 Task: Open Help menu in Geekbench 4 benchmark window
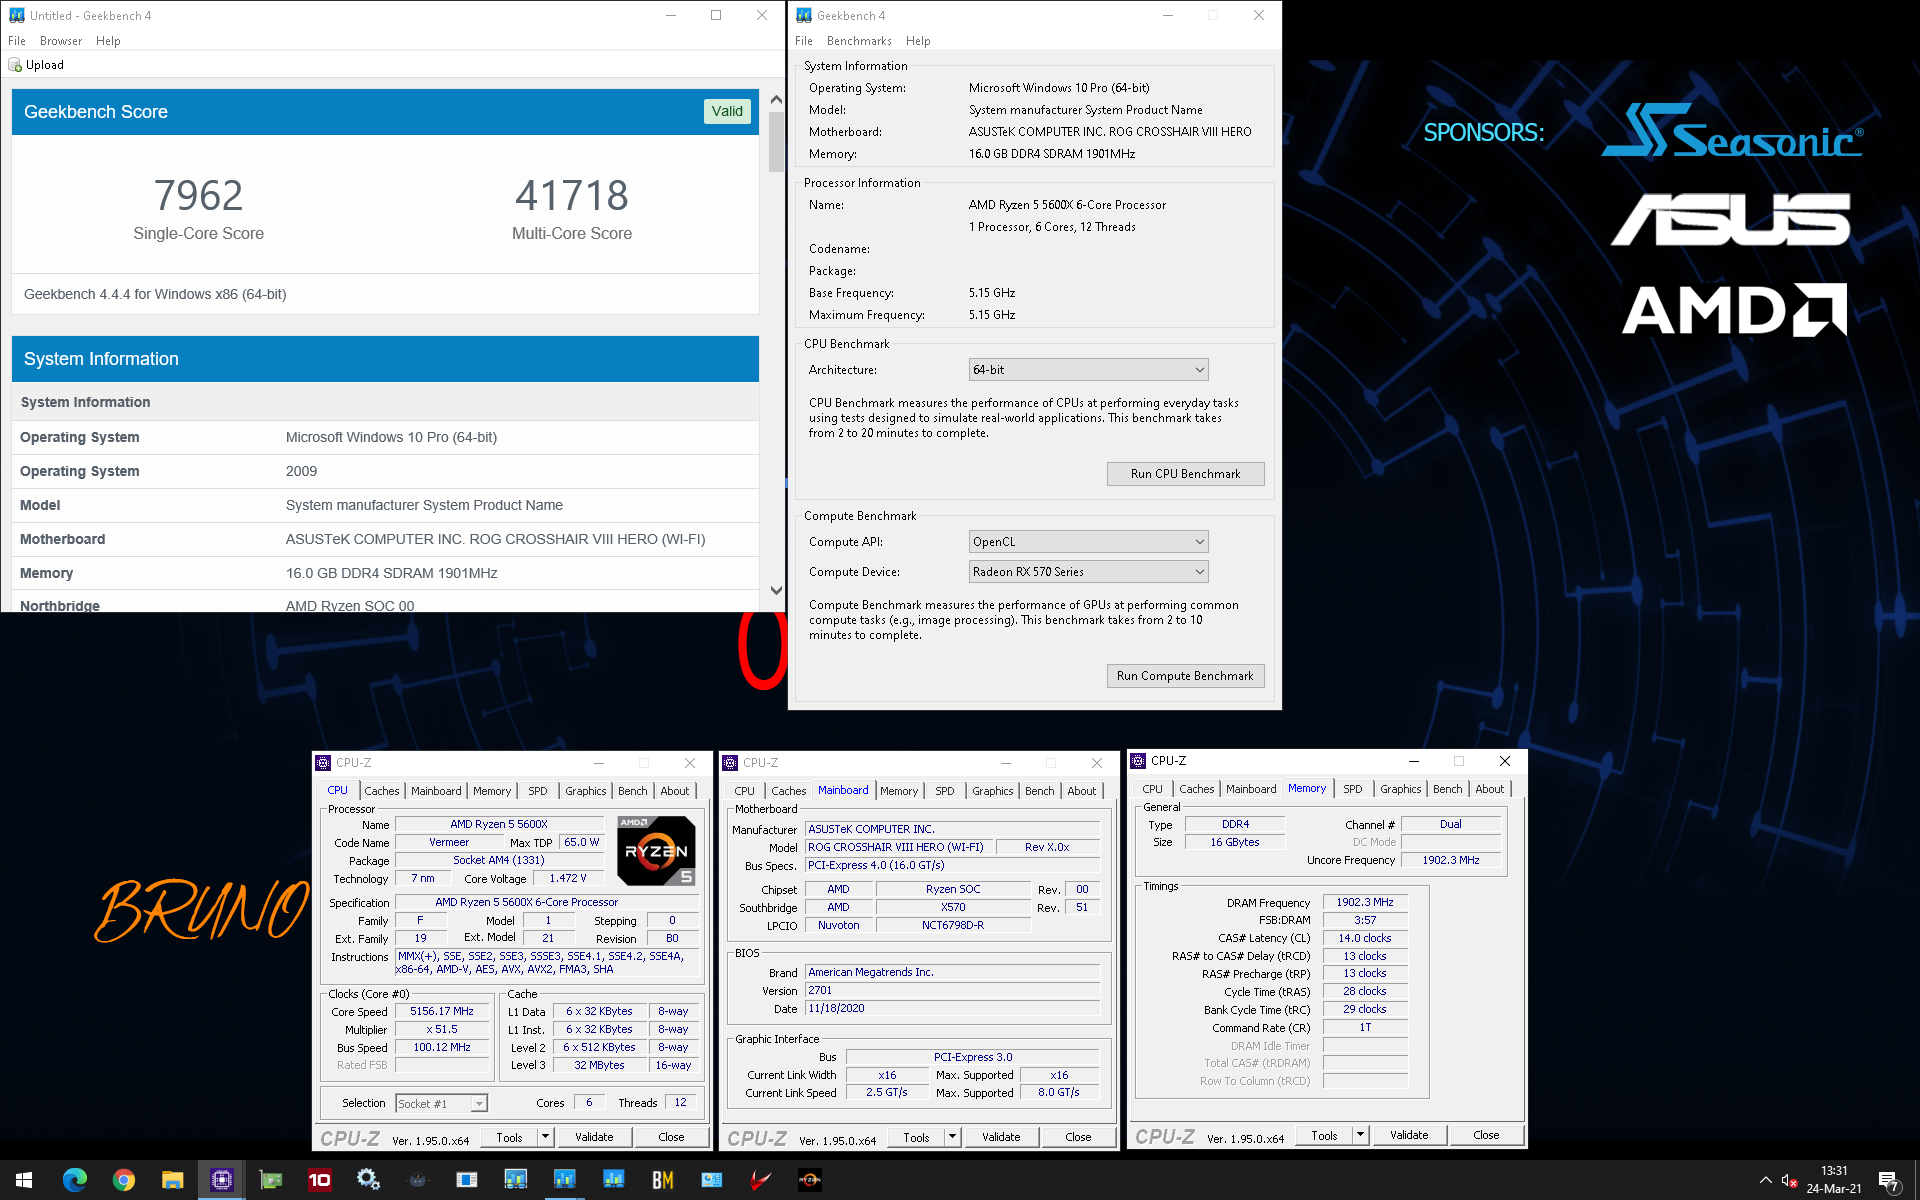pos(918,41)
